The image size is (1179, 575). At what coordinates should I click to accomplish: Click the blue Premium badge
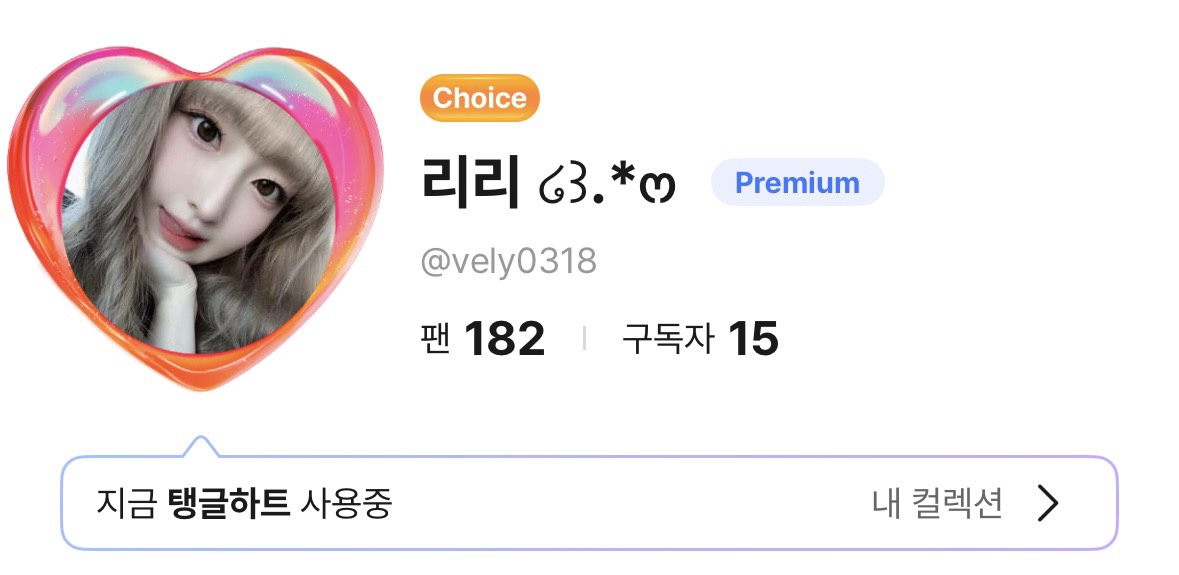click(x=797, y=183)
